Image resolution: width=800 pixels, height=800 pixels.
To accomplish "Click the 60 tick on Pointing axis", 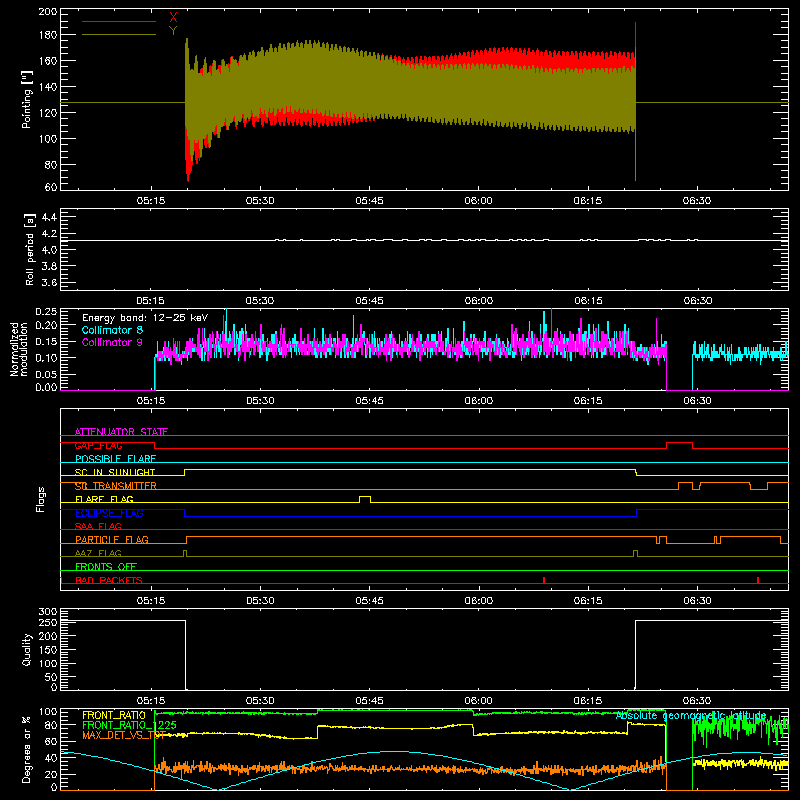I will pos(51,187).
